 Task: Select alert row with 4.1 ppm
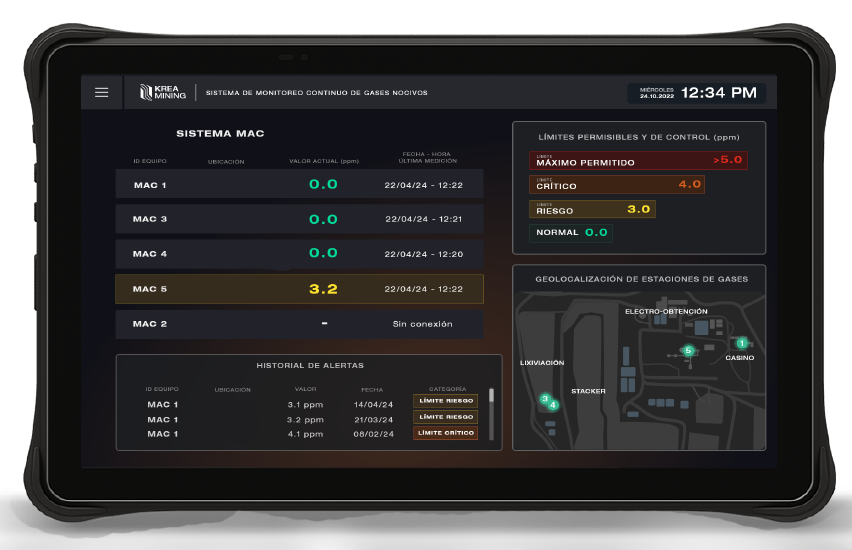tap(312, 434)
